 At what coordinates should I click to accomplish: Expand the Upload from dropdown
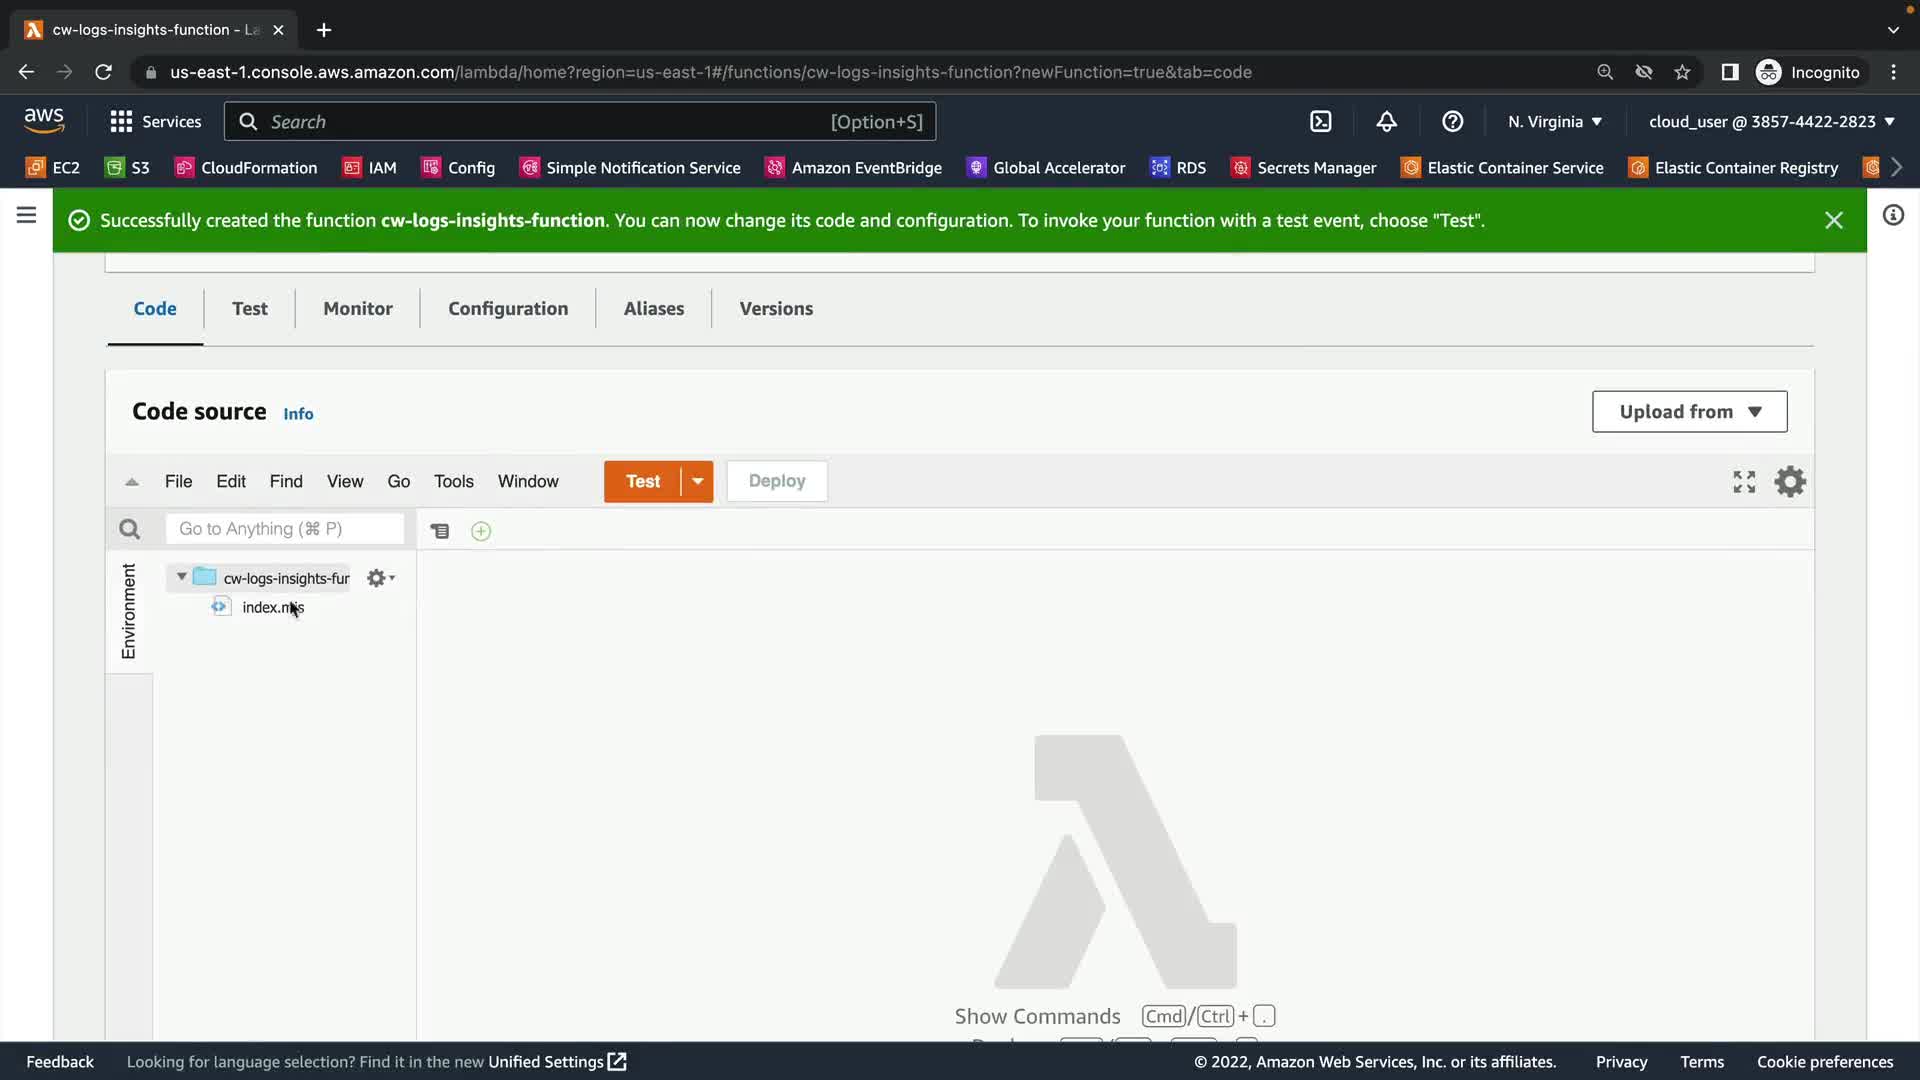point(1689,412)
